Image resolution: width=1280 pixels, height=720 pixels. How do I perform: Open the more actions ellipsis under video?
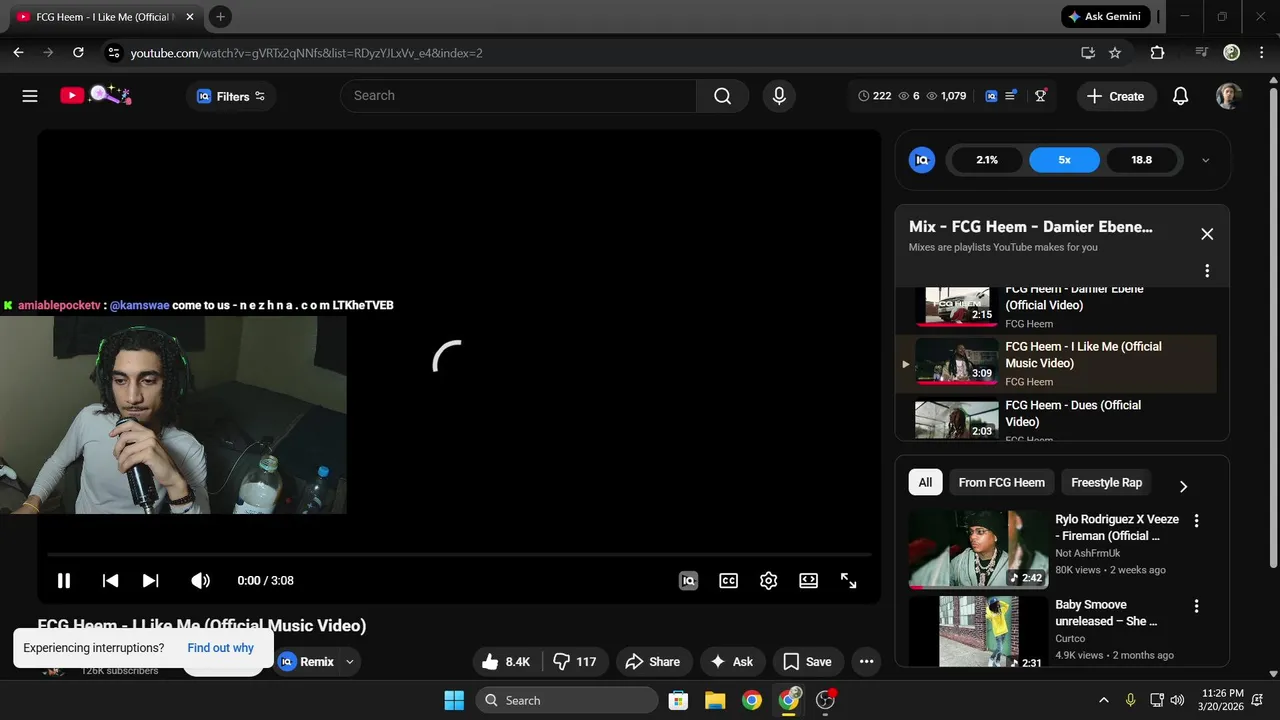tap(866, 661)
